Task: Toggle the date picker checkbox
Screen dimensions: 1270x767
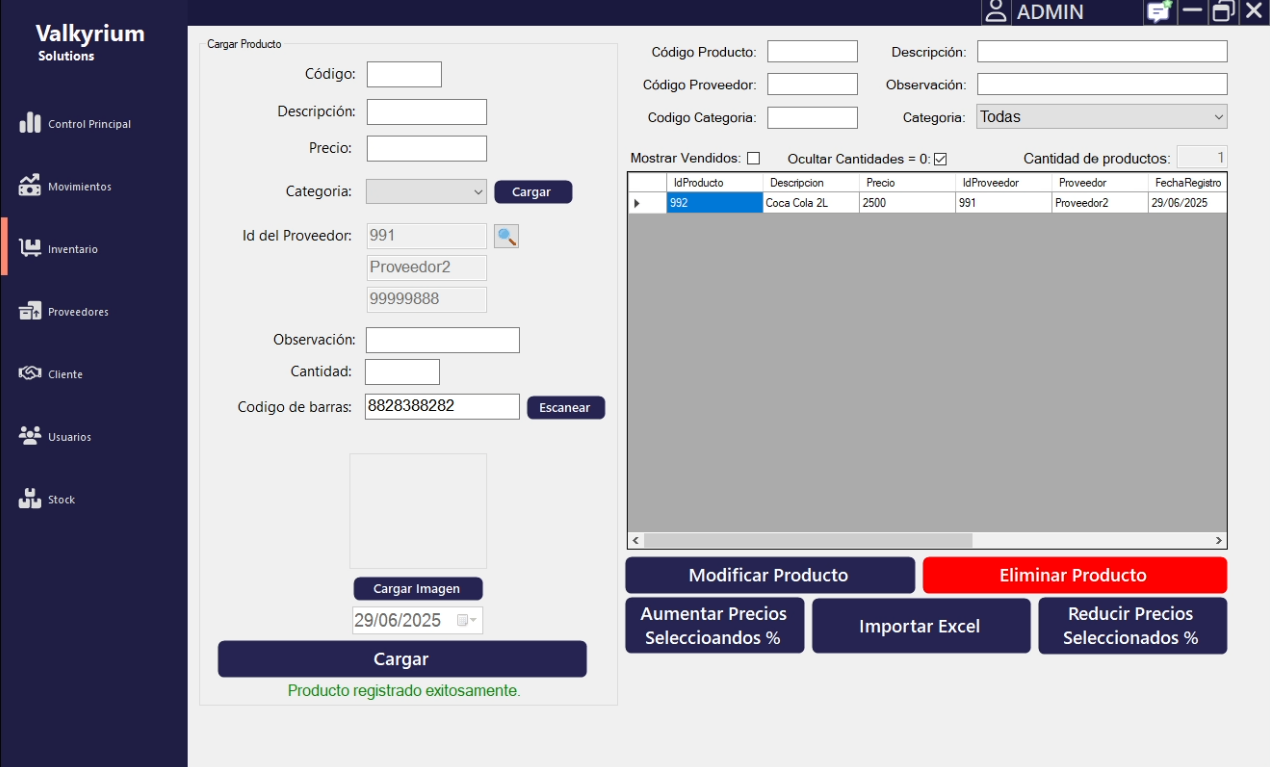Action: [462, 620]
